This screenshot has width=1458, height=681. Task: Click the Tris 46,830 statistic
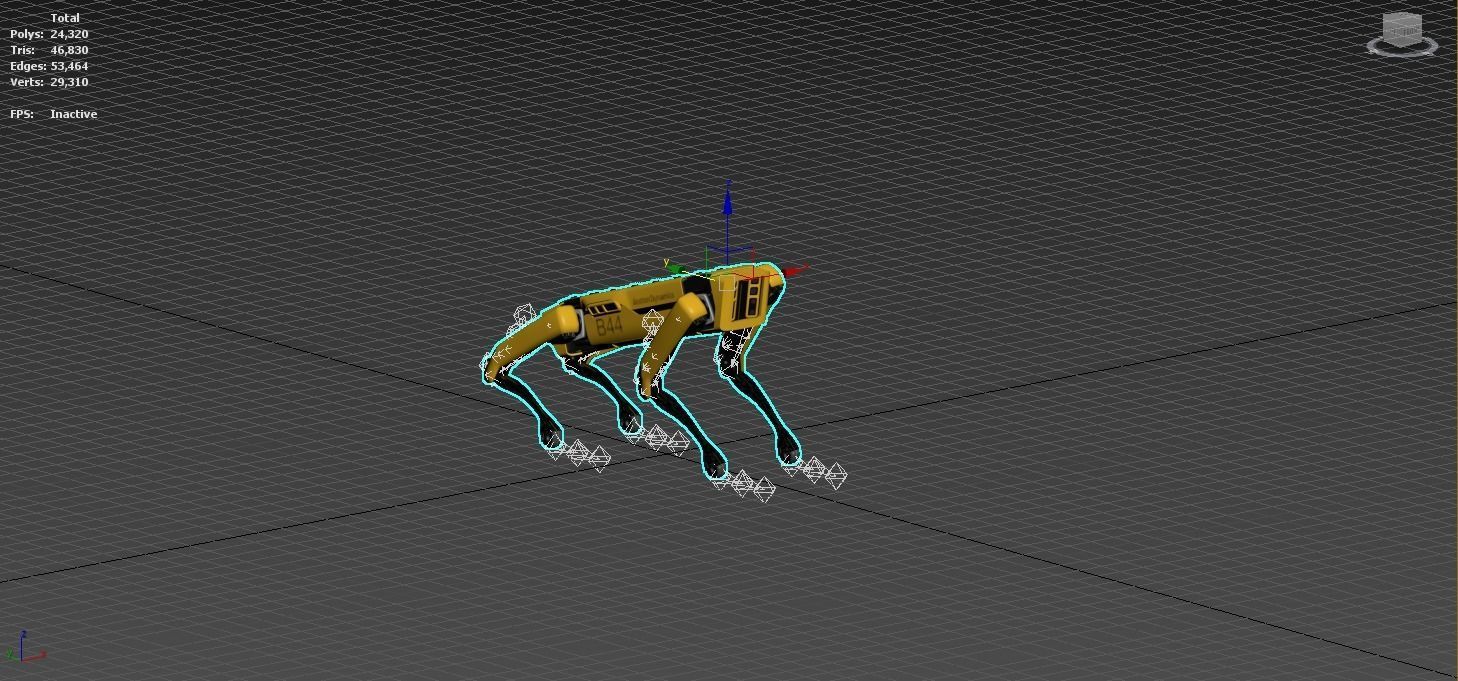[x=49, y=50]
